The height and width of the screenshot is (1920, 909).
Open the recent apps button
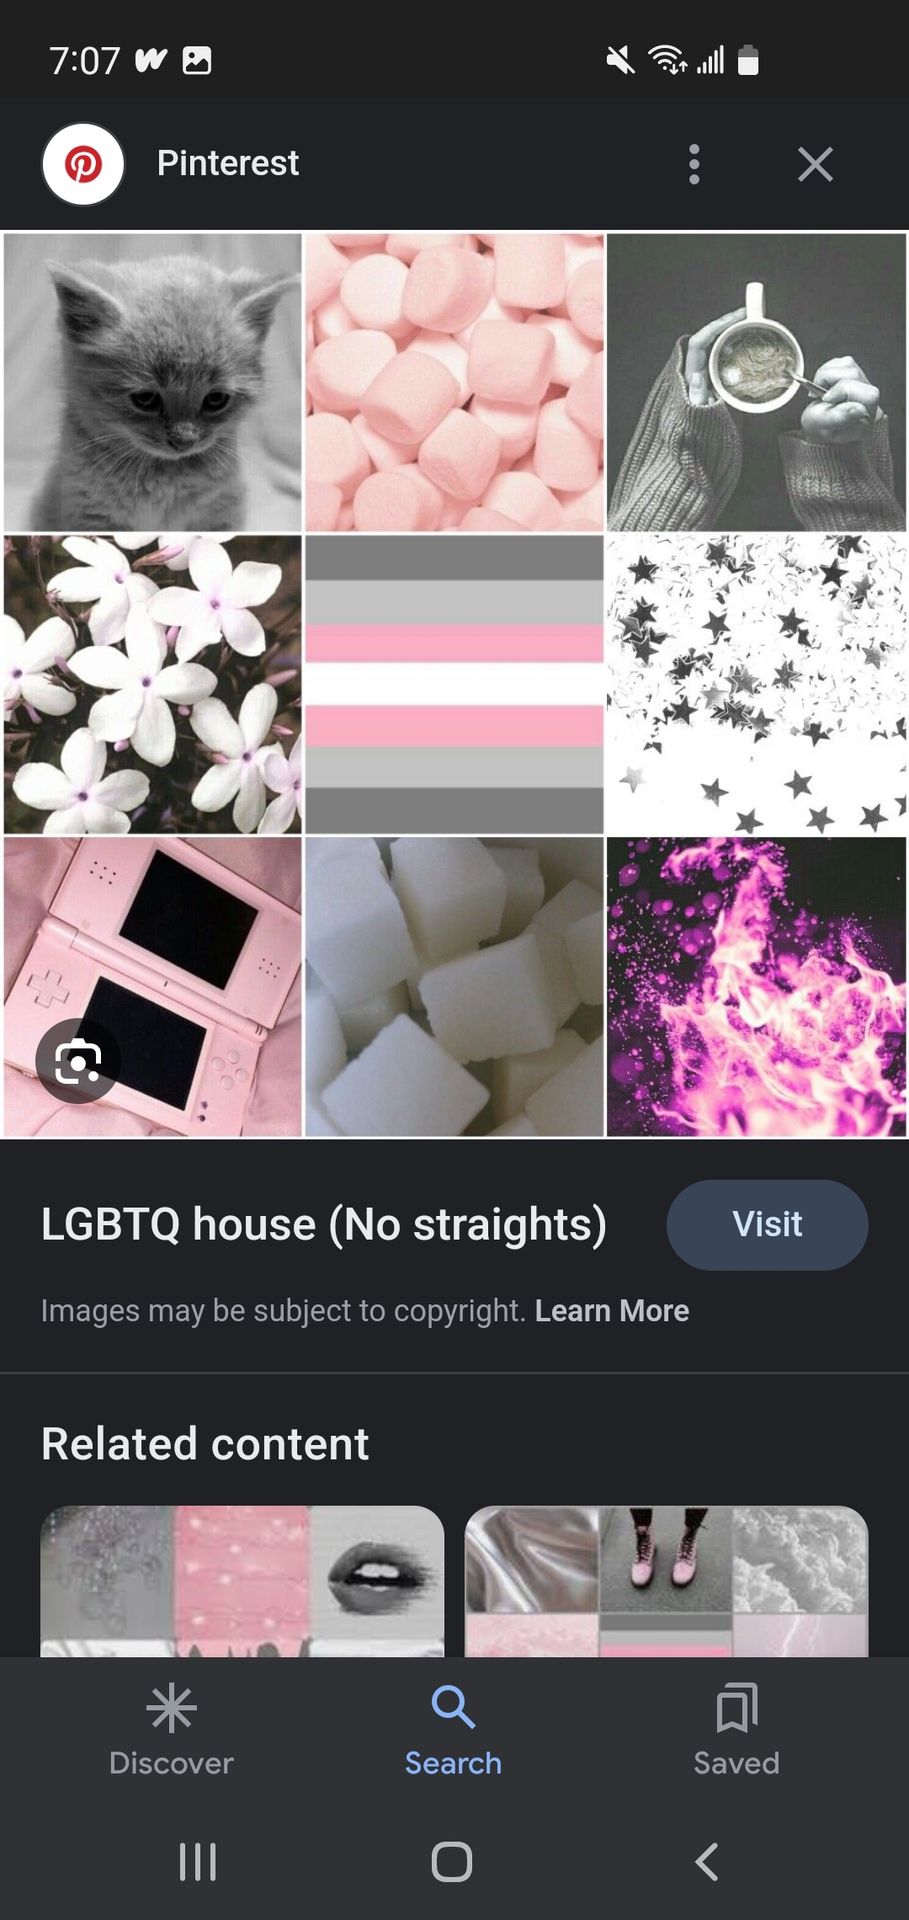pos(197,1862)
